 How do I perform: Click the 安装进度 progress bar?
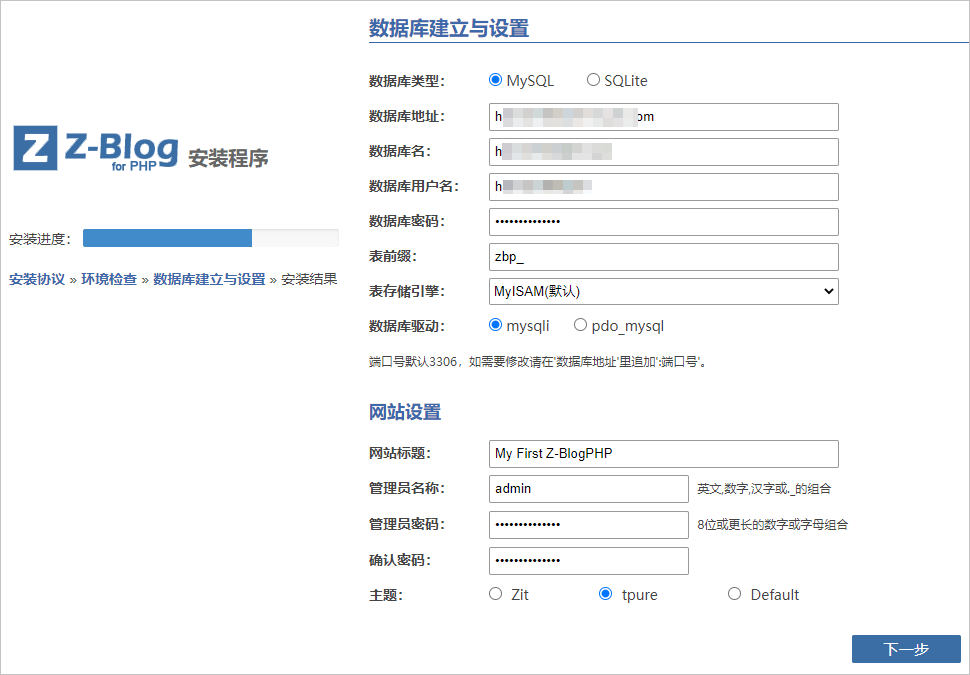pos(211,238)
